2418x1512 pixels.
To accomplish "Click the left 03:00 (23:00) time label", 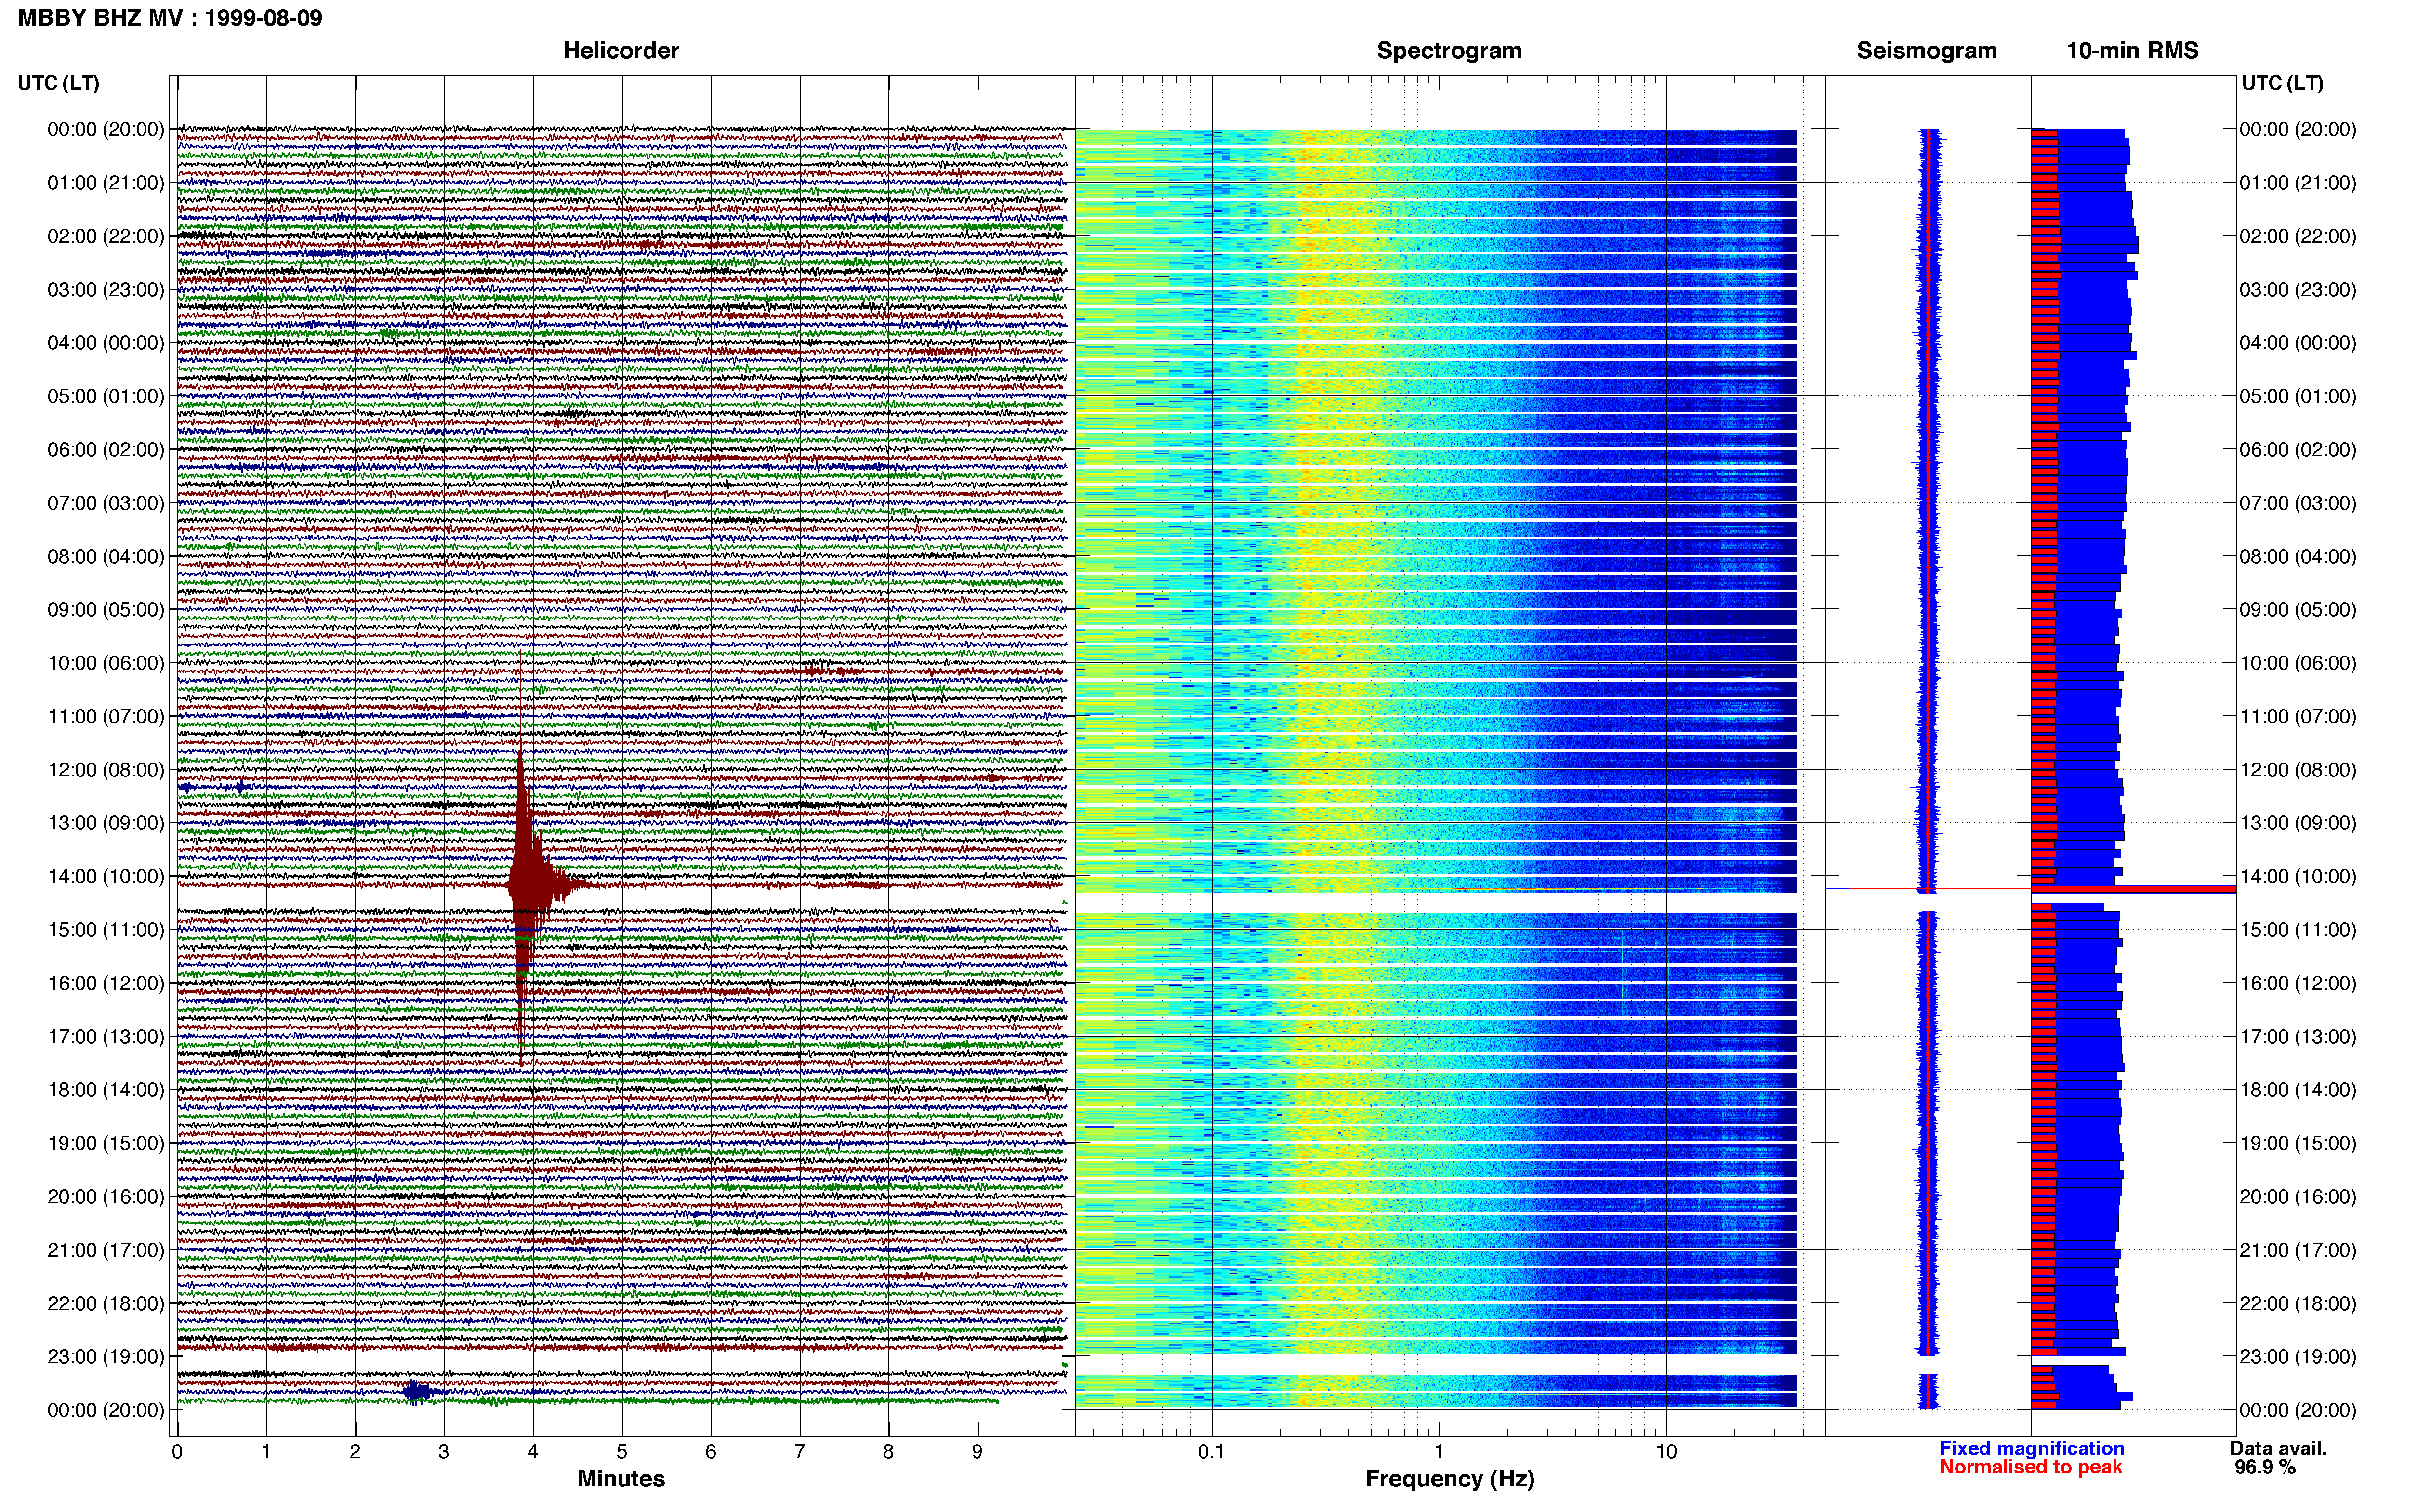I will click(x=106, y=290).
